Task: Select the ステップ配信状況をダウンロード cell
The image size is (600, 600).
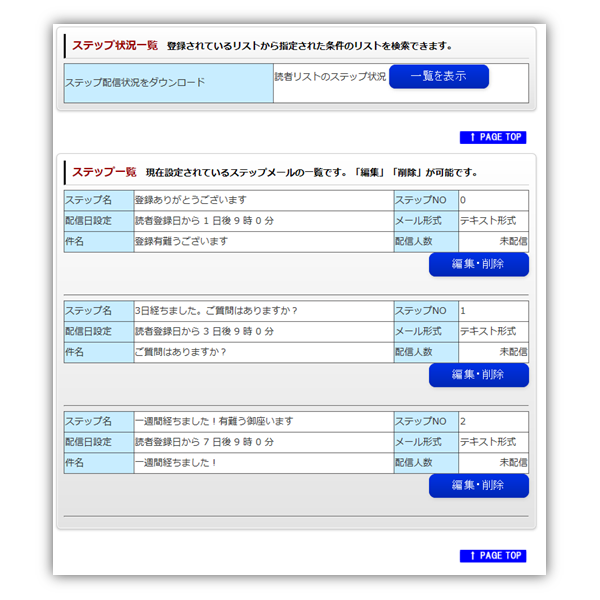Action: (x=169, y=83)
